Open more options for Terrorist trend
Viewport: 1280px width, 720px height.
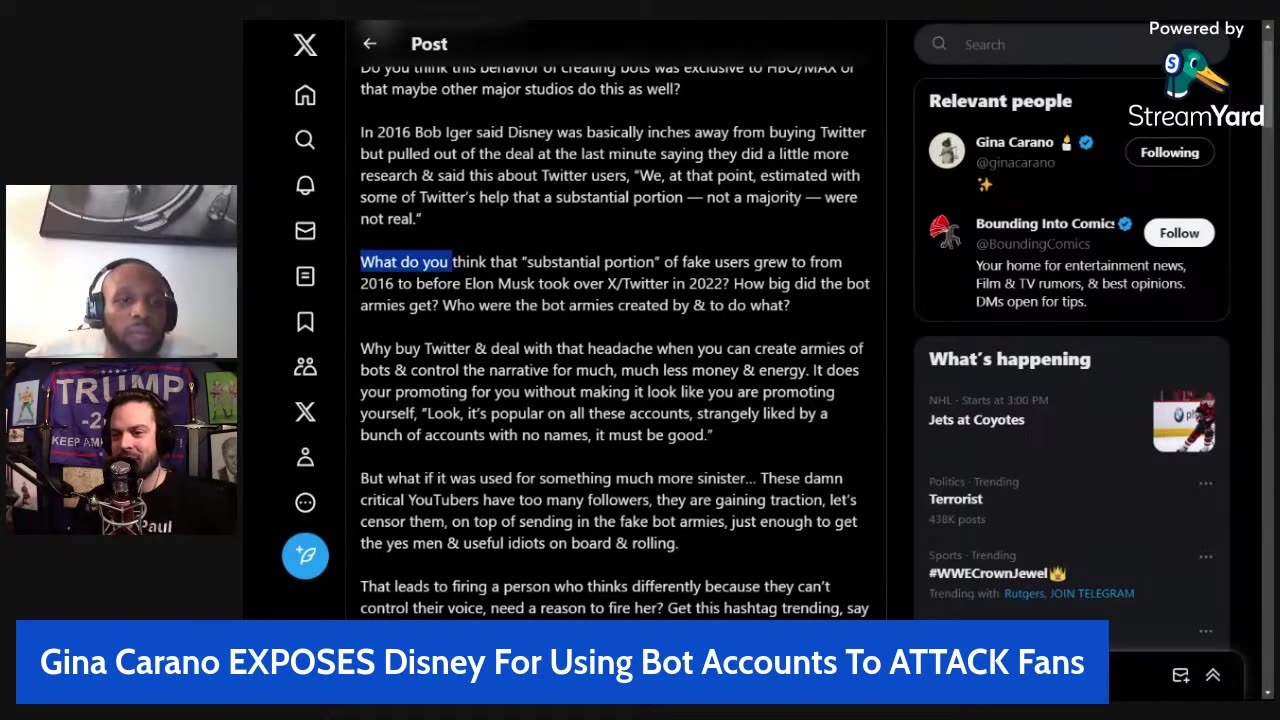(x=1205, y=483)
